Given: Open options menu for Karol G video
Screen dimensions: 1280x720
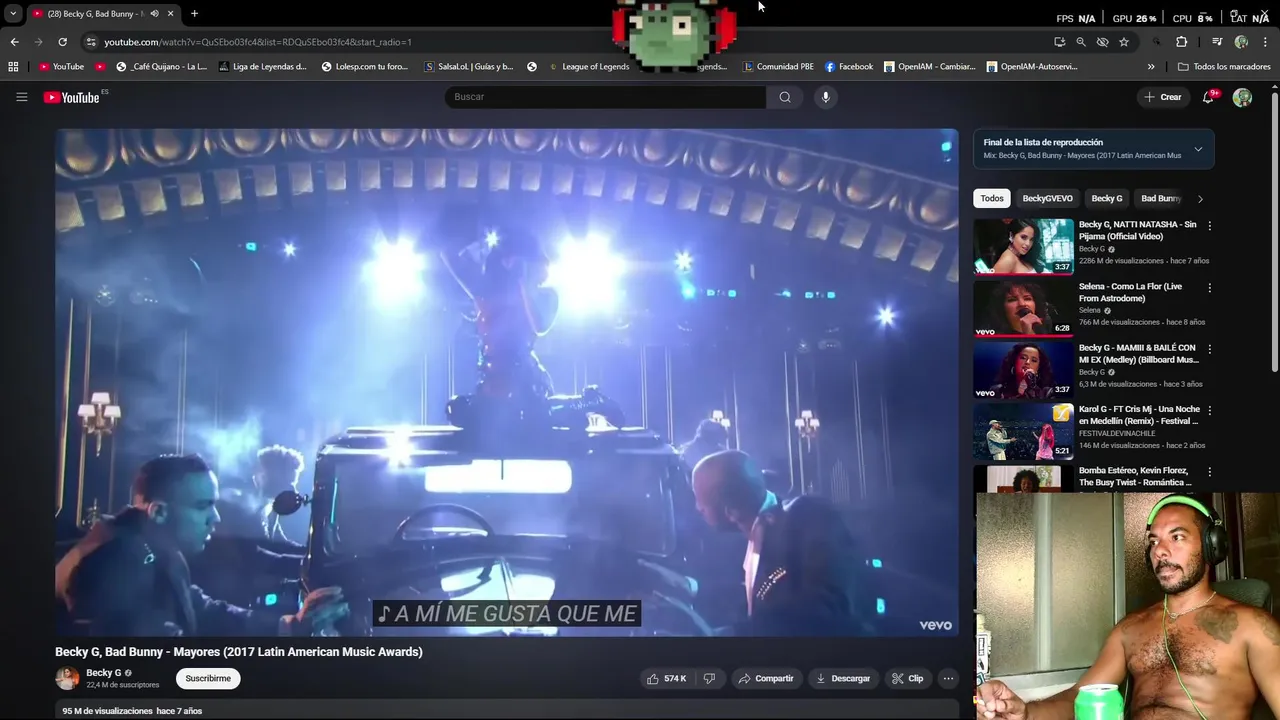Looking at the screenshot, I should (x=1209, y=411).
